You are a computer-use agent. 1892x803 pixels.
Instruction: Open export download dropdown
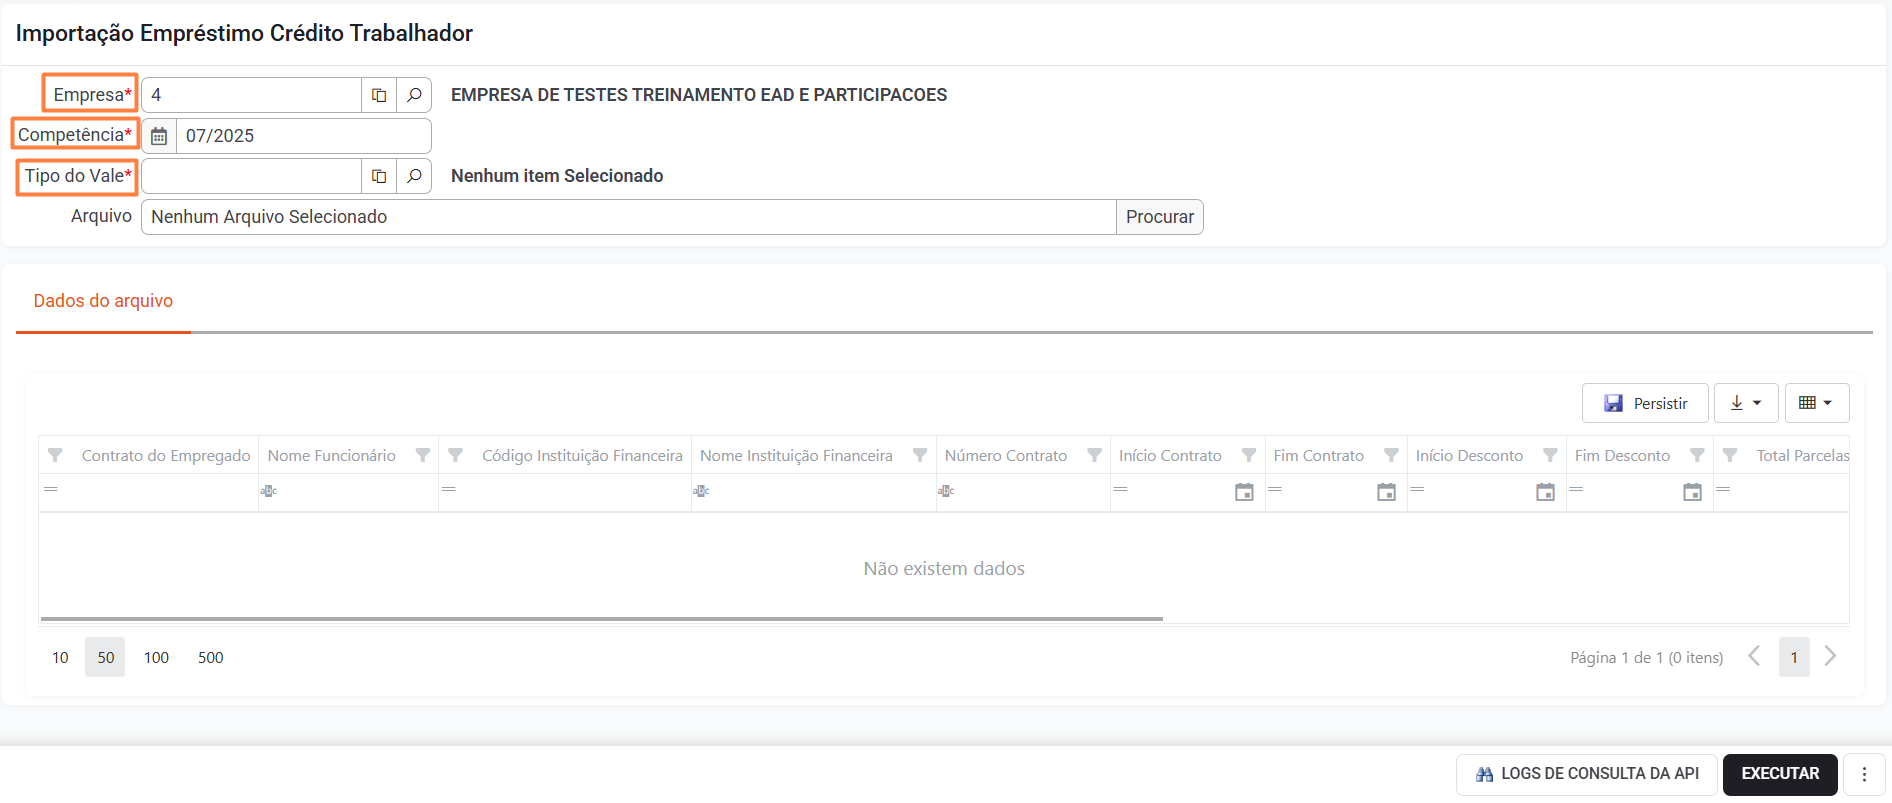[x=1746, y=403]
